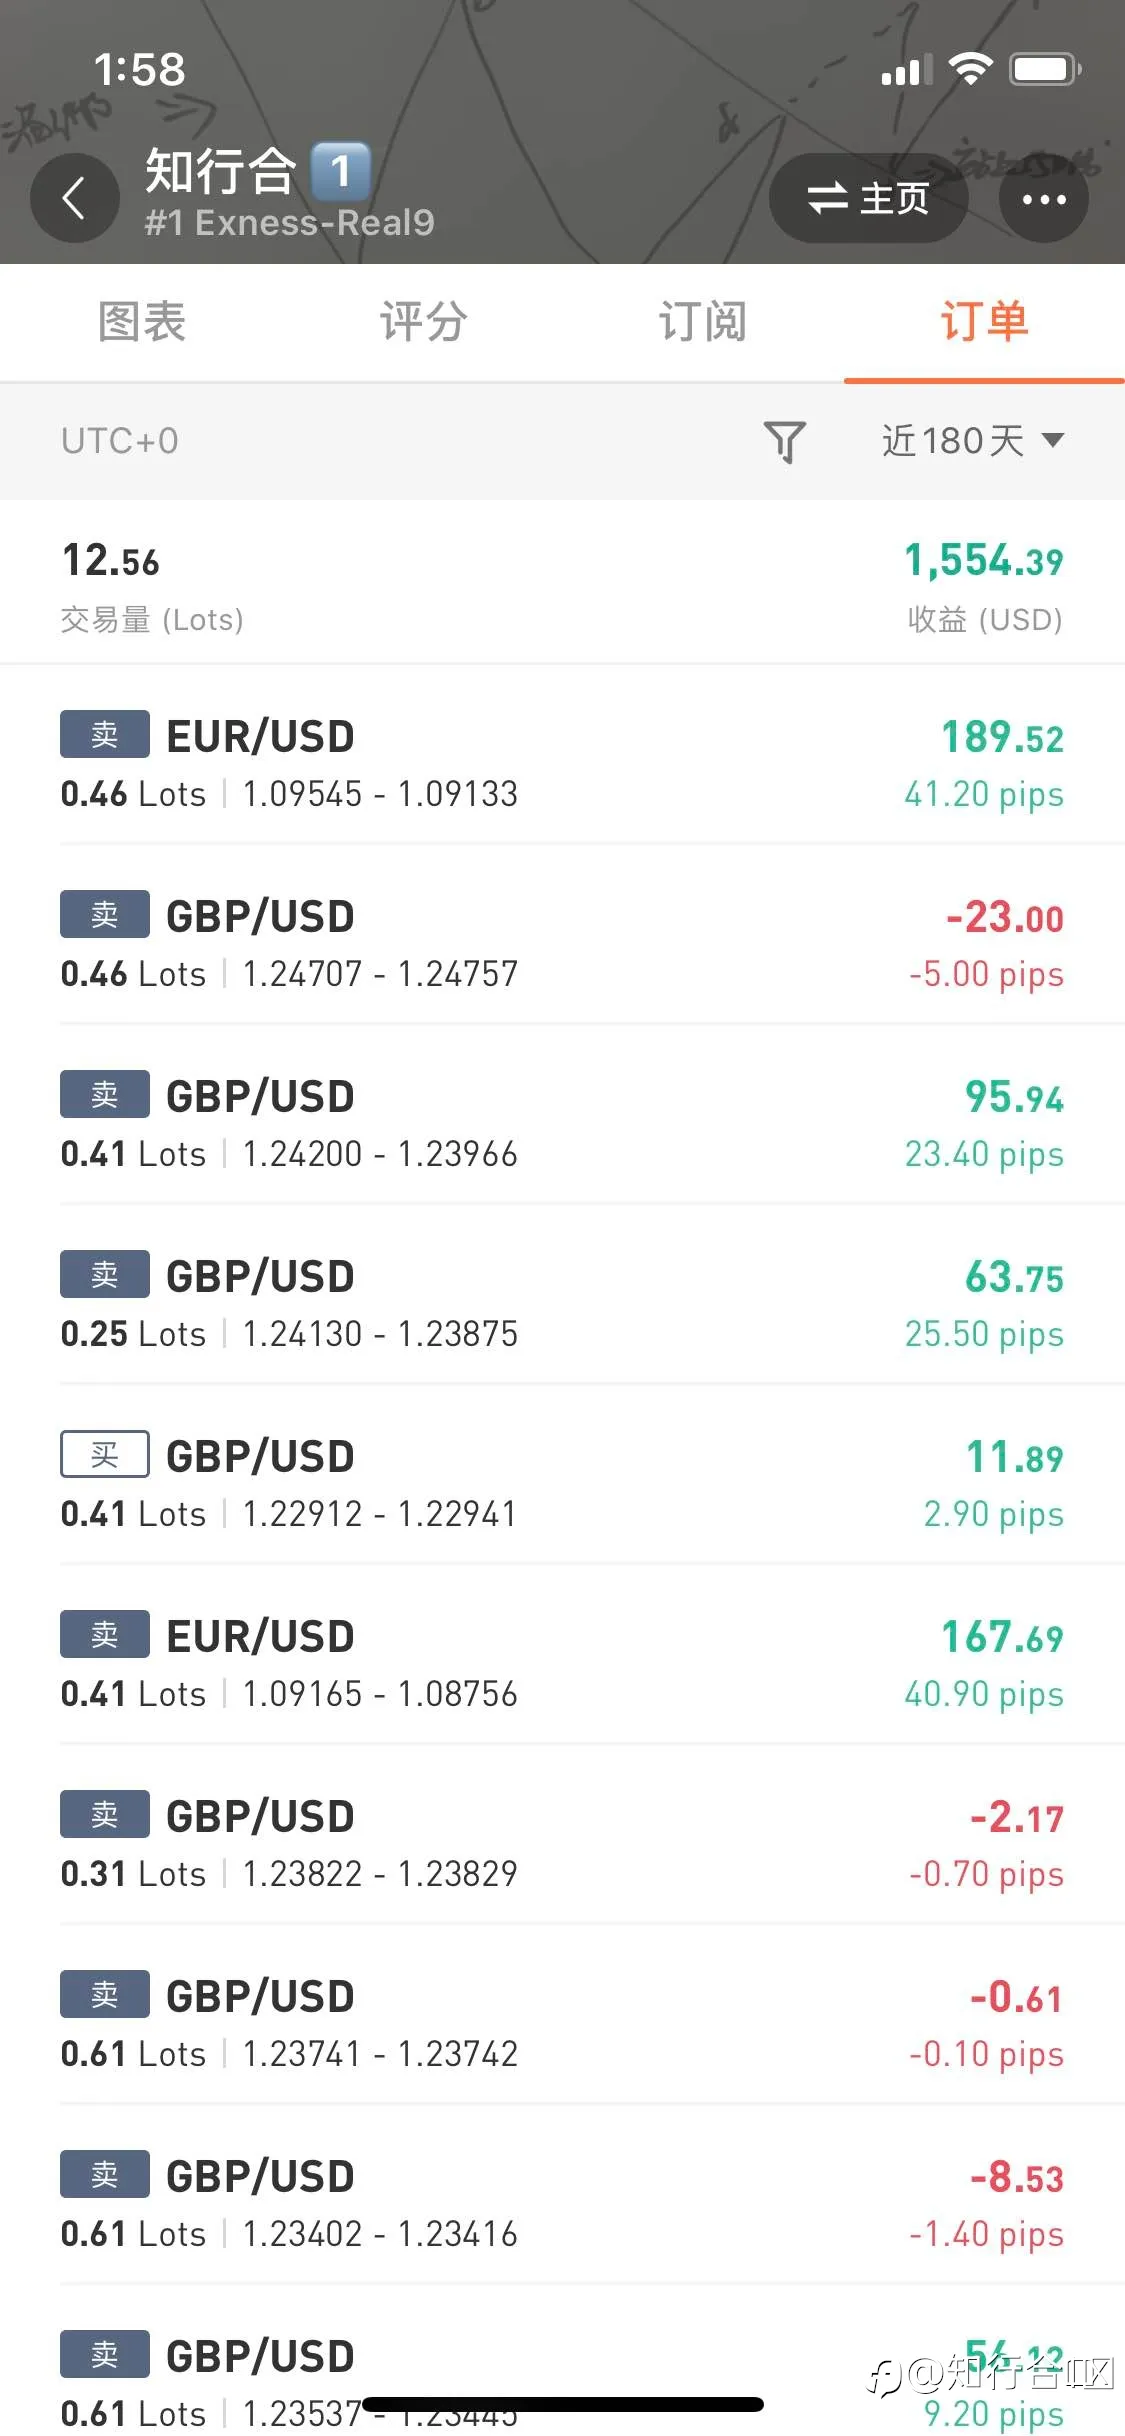Open the order filter funnel icon

coord(785,441)
